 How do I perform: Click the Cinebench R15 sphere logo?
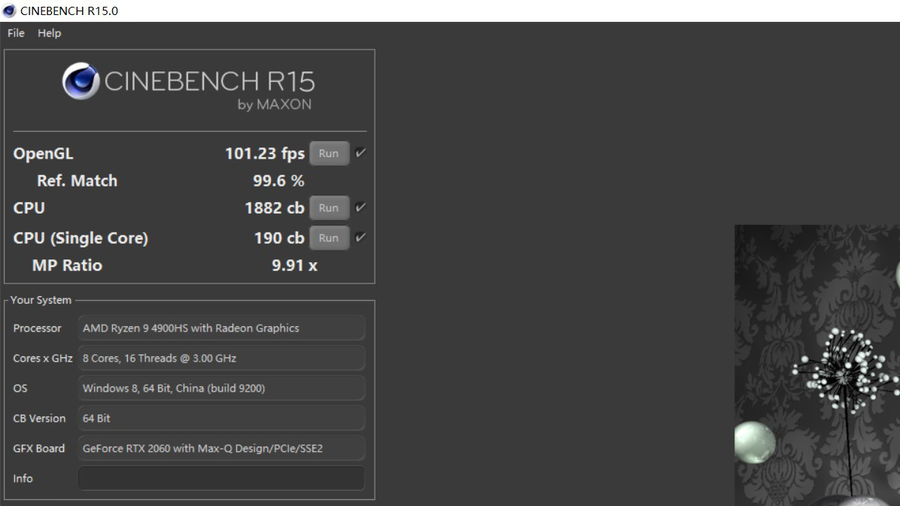81,81
